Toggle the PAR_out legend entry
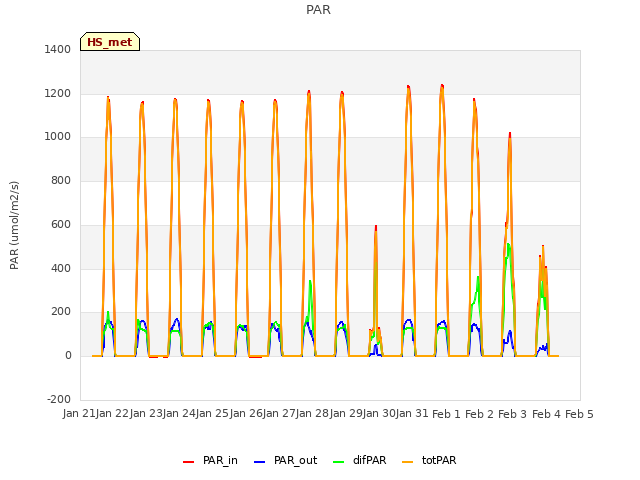640x480 pixels. 285,460
